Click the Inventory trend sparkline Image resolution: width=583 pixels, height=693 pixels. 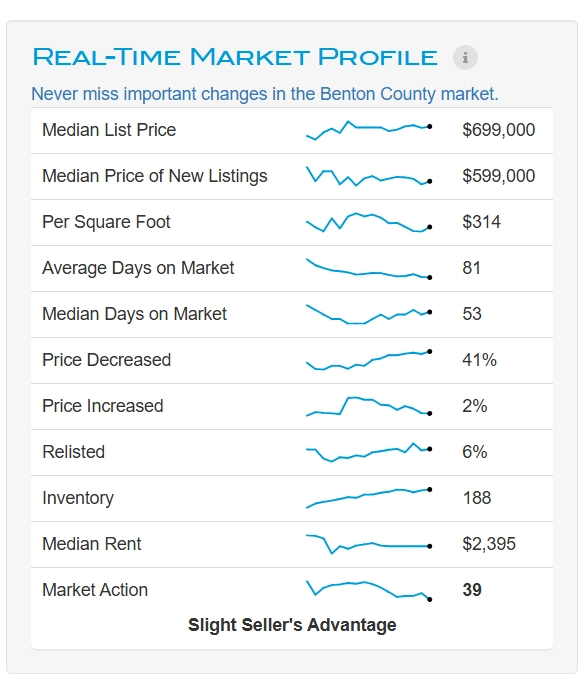pos(369,498)
